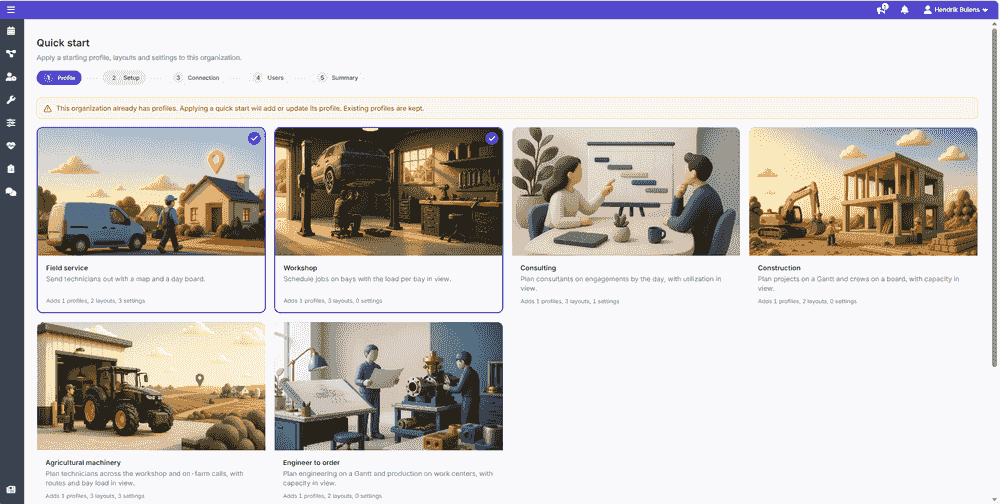This screenshot has width=1000, height=504.
Task: Click the heartbeat health icon in the sidebar
Action: pyautogui.click(x=11, y=145)
